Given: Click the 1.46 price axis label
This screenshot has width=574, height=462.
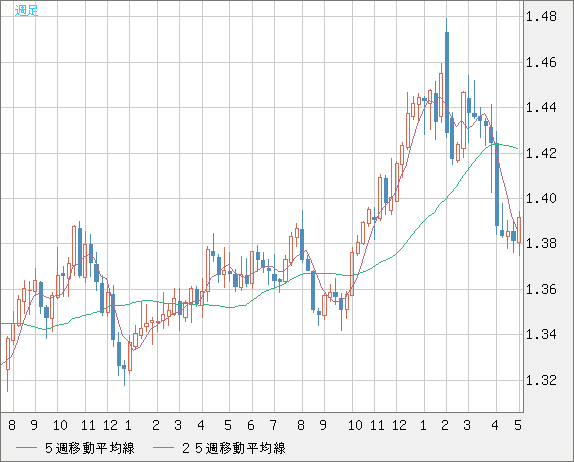Looking at the screenshot, I should [541, 62].
